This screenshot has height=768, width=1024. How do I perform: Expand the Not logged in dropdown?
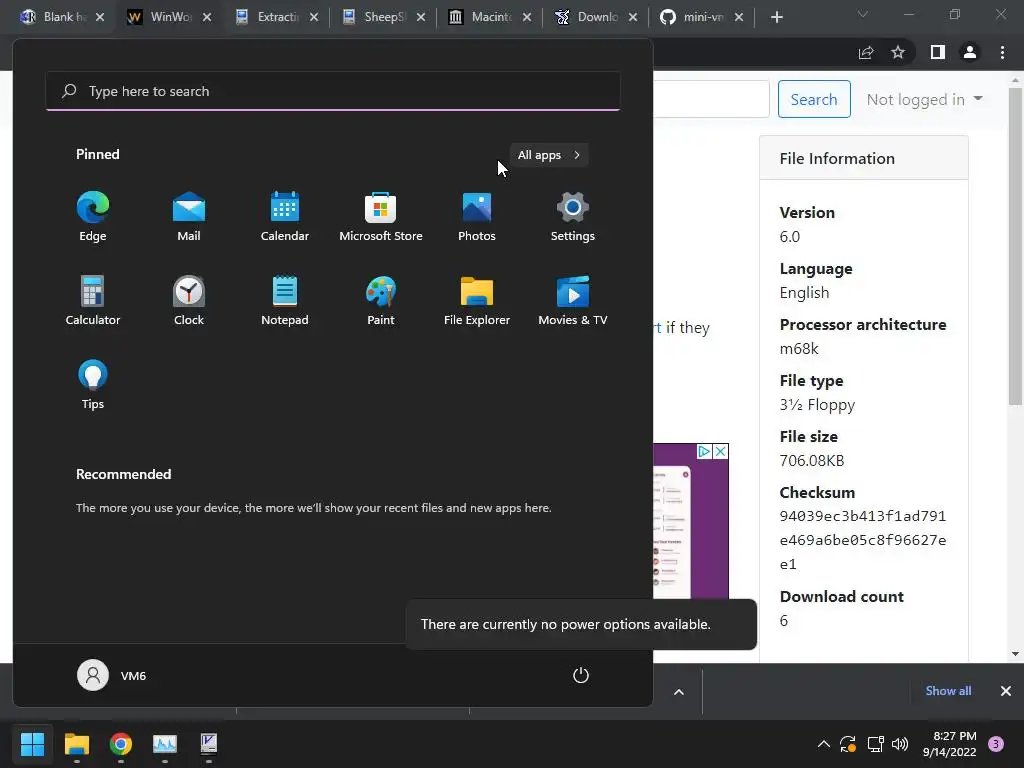click(924, 99)
